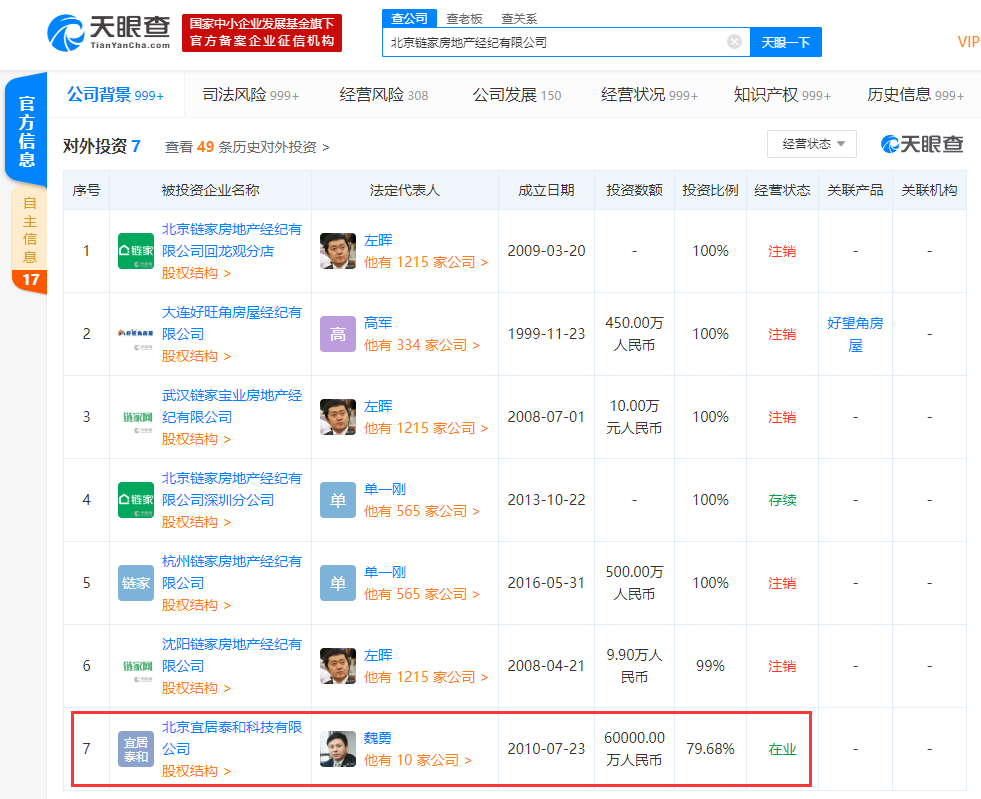The image size is (981, 799).
Task: Open the 知识产权 tab
Action: pyautogui.click(x=782, y=95)
